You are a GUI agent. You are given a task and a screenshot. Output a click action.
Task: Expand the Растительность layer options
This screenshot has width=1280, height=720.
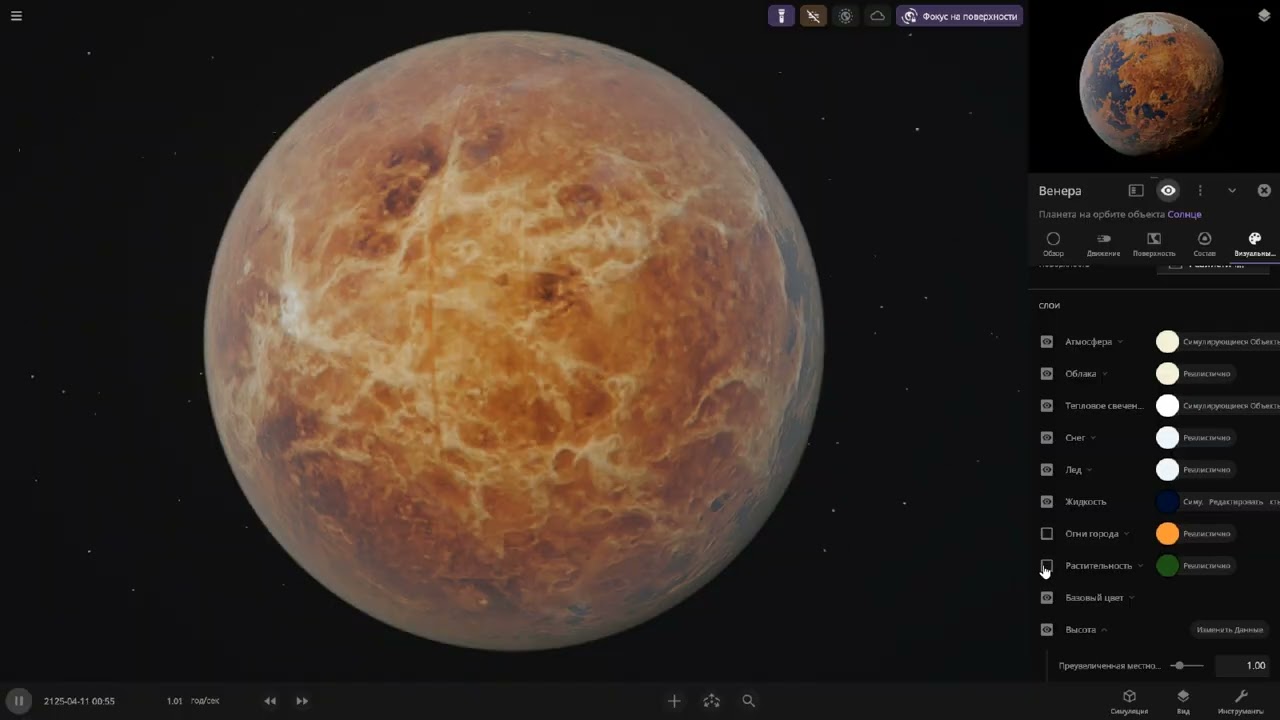point(1140,566)
